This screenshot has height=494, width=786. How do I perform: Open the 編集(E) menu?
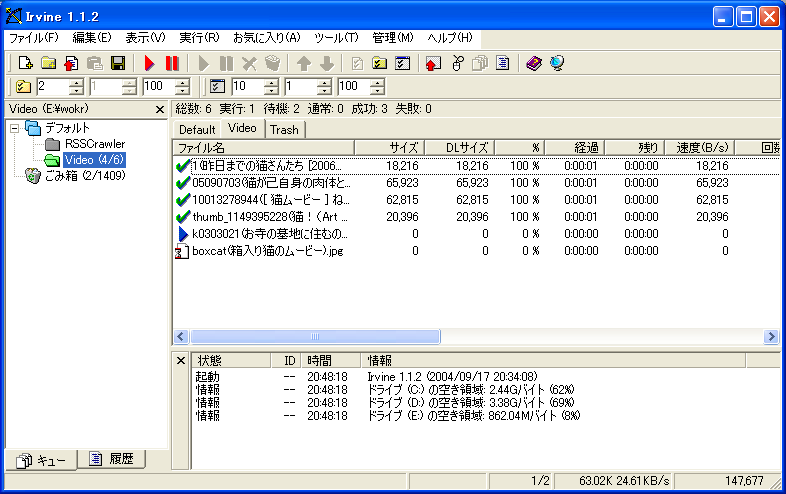(92, 38)
